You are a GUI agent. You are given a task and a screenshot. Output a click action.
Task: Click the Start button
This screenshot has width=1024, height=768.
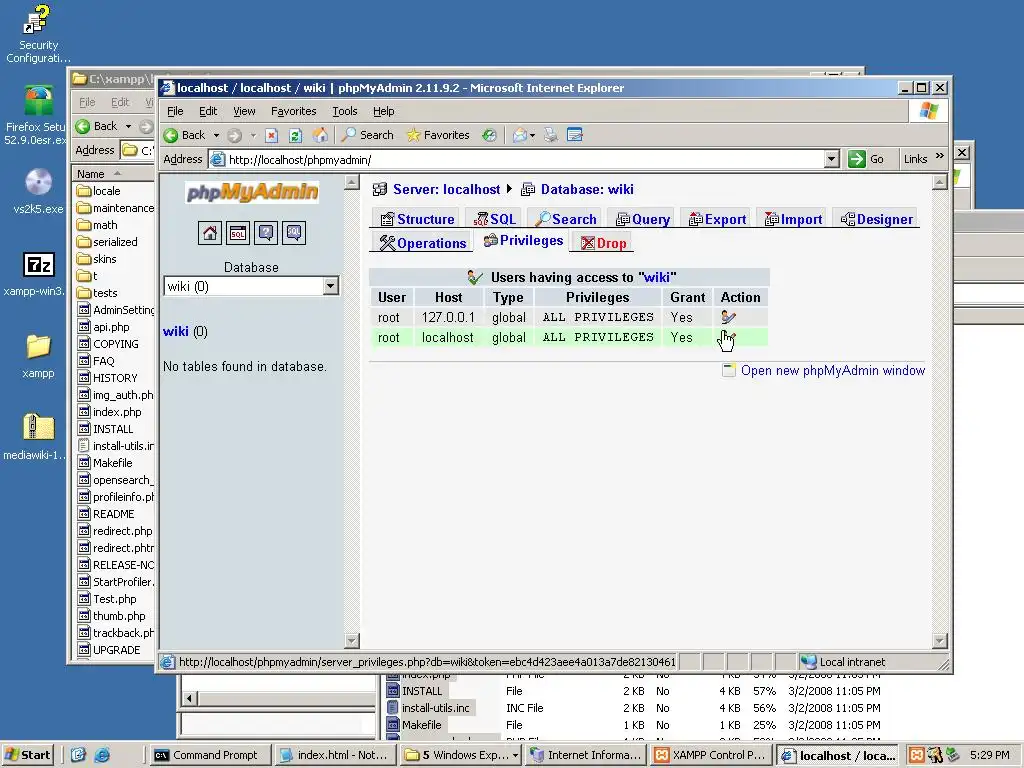click(x=27, y=755)
